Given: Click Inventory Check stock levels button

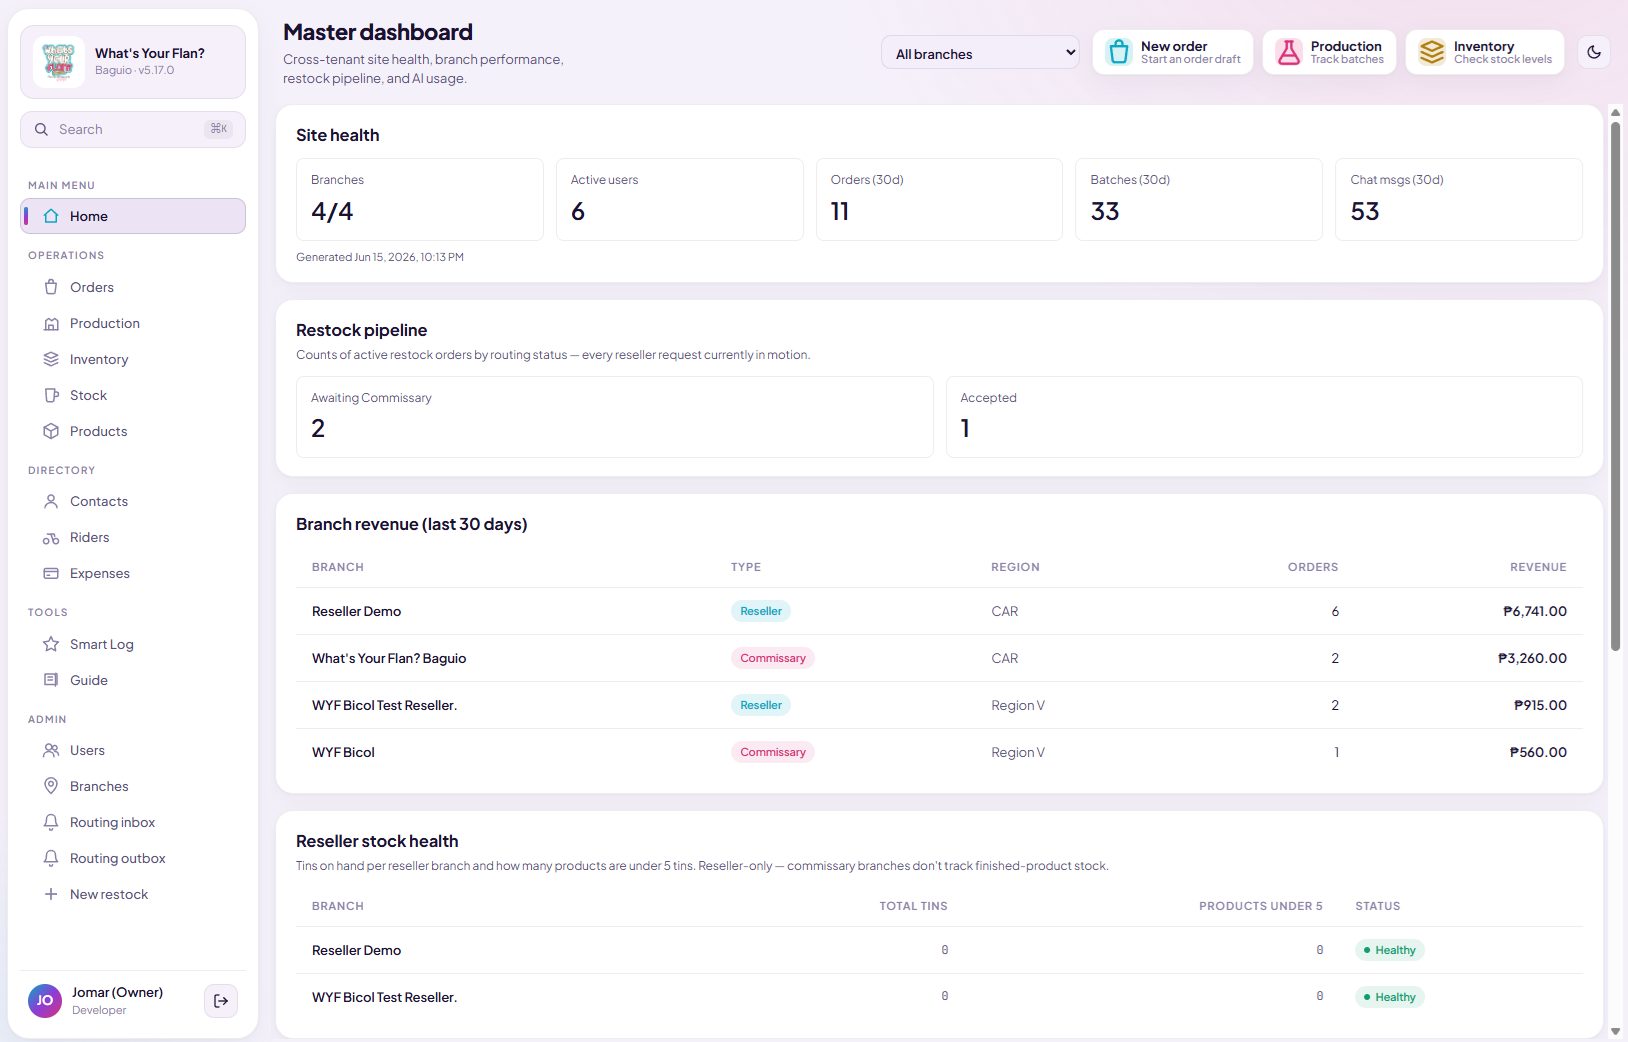Looking at the screenshot, I should click(1485, 52).
